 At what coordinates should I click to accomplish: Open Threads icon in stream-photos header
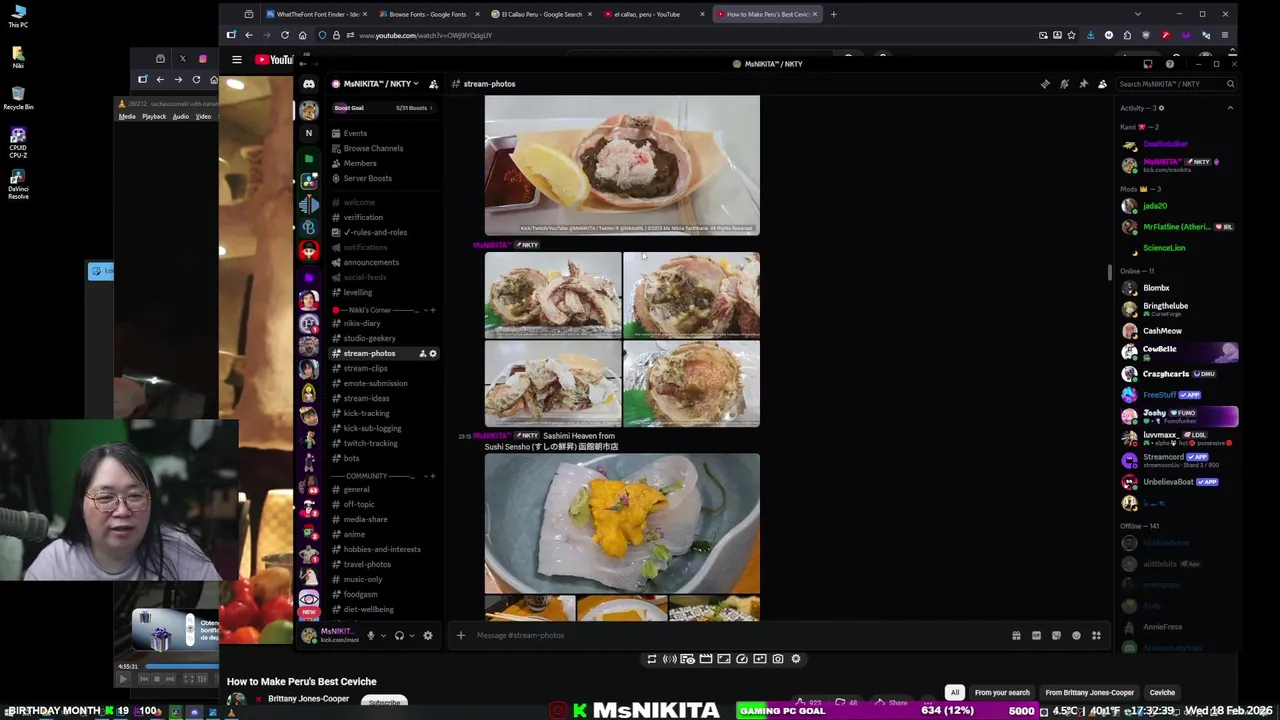1045,84
